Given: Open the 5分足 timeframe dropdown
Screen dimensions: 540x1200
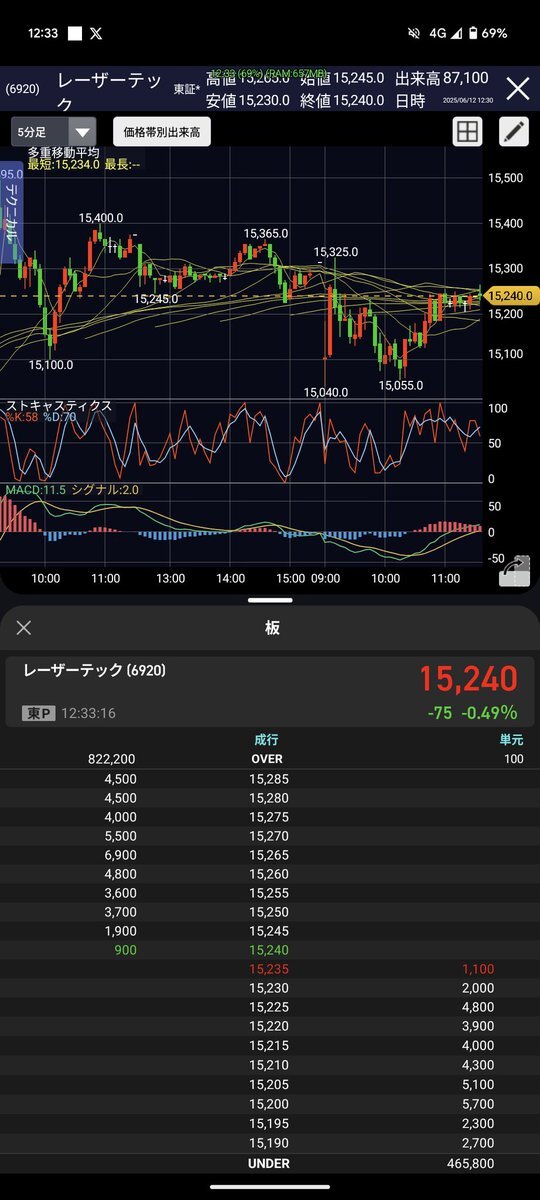Looking at the screenshot, I should pyautogui.click(x=54, y=131).
